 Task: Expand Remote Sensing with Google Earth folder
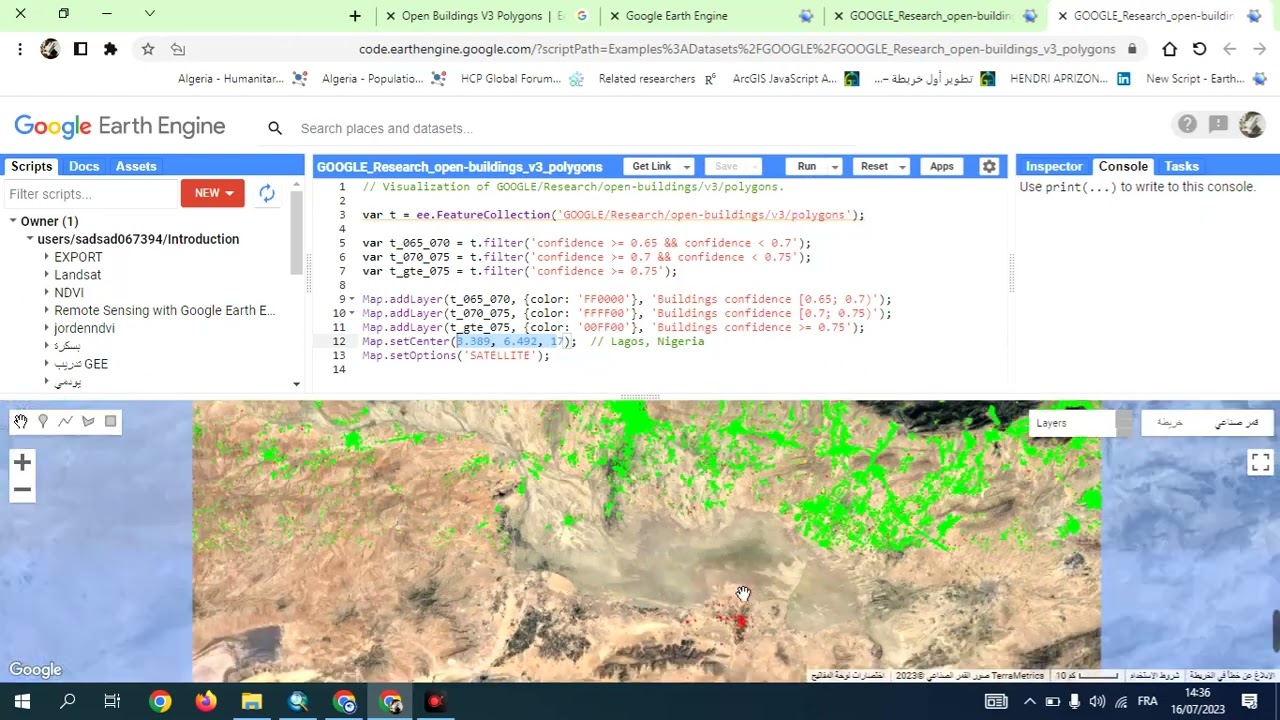46,311
